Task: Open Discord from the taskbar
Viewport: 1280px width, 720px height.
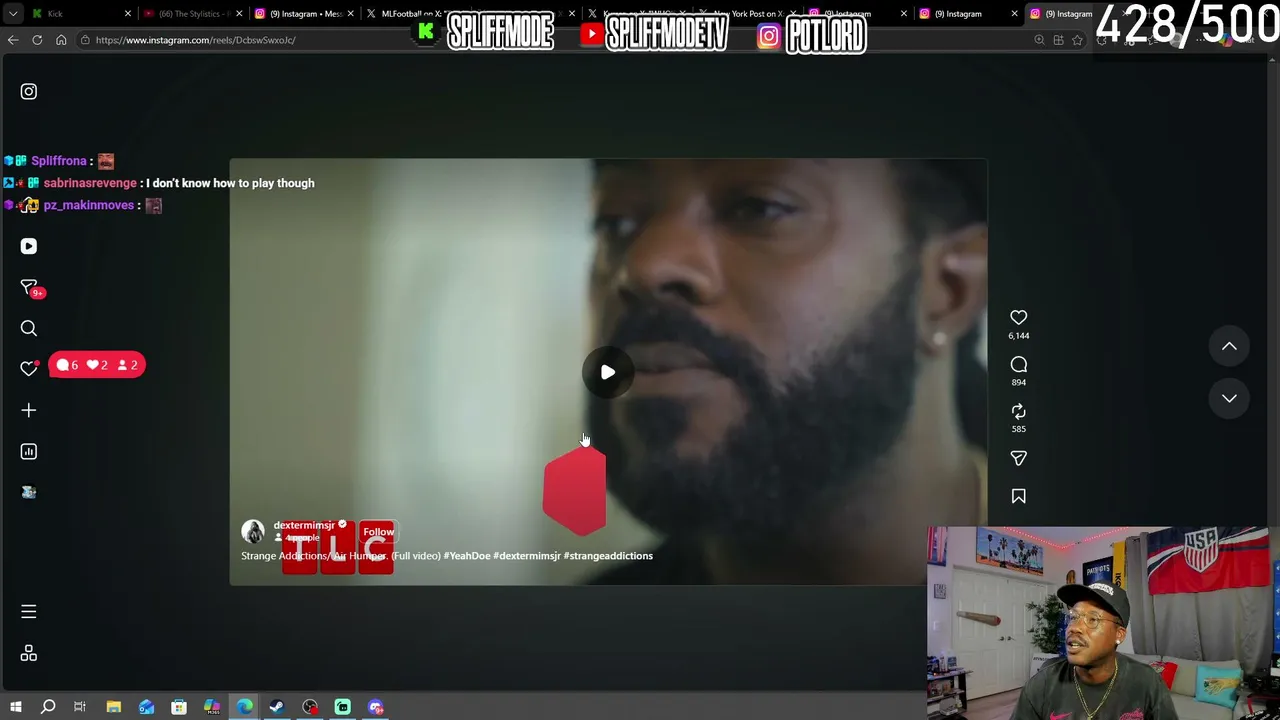Action: pyautogui.click(x=376, y=707)
